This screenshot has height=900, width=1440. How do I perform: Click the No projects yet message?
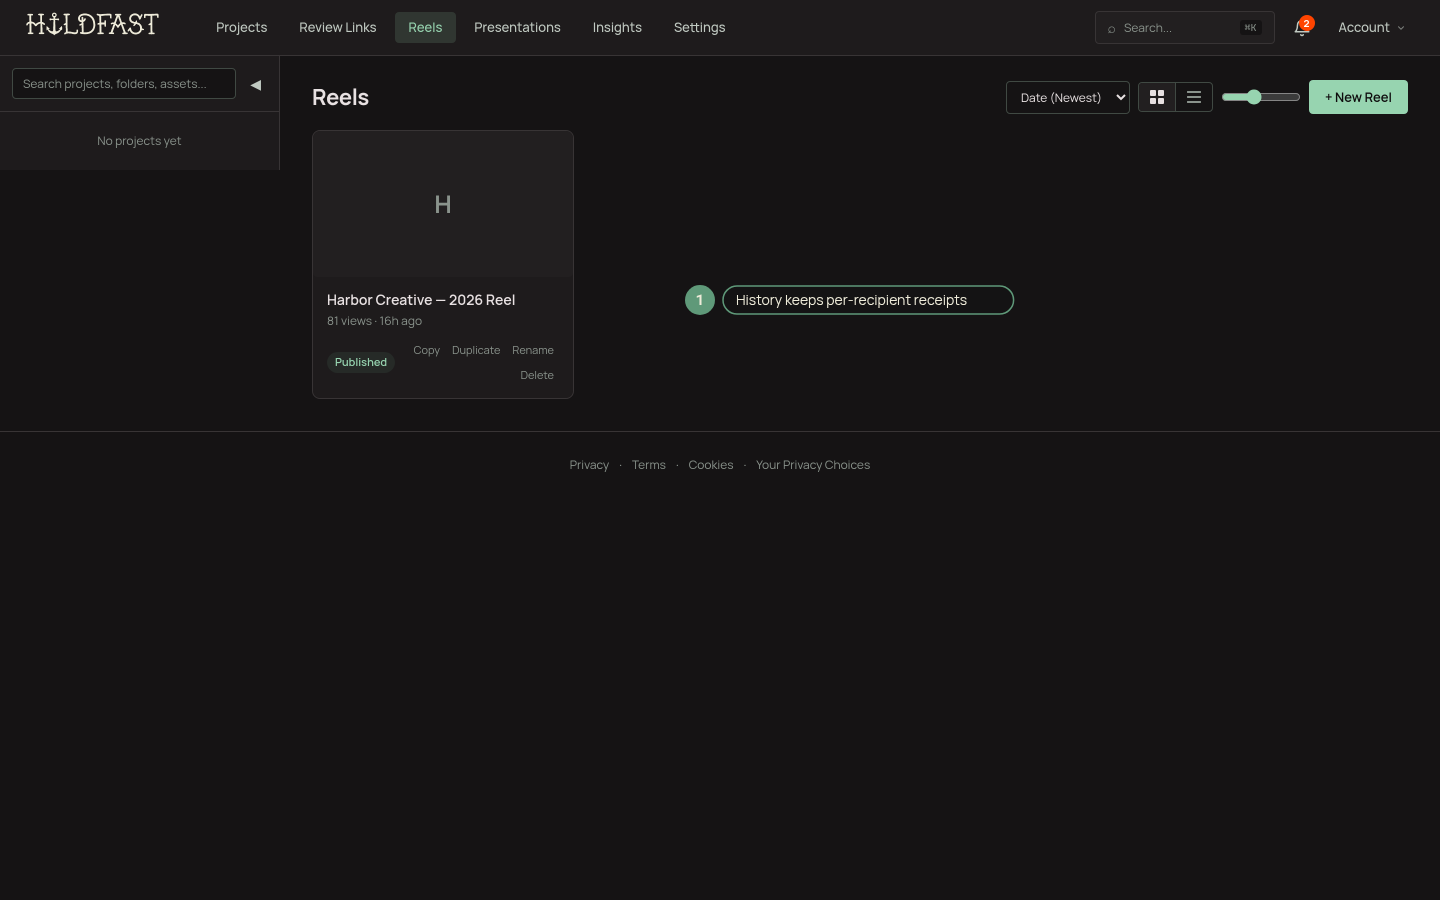click(139, 141)
